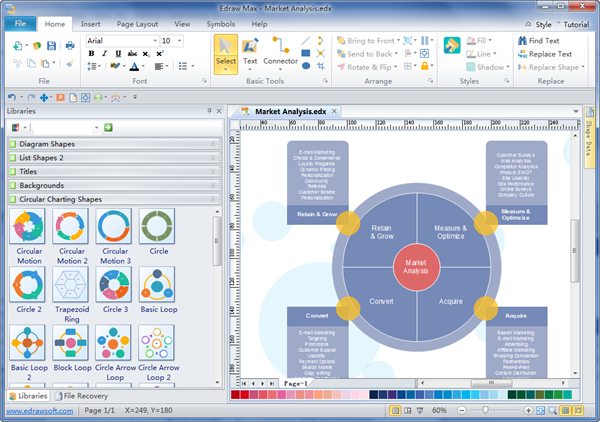The height and width of the screenshot is (422, 600).
Task: Click the Page-1 sheet tab
Action: click(x=294, y=383)
